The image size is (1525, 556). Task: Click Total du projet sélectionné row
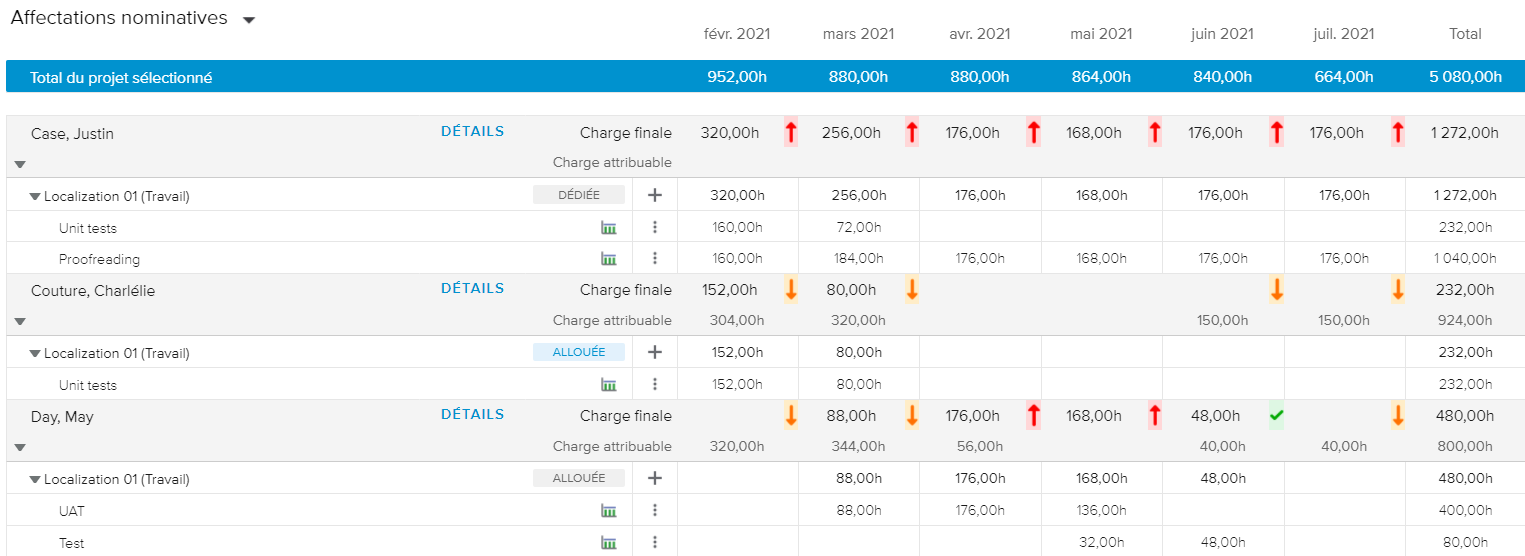[x=121, y=78]
